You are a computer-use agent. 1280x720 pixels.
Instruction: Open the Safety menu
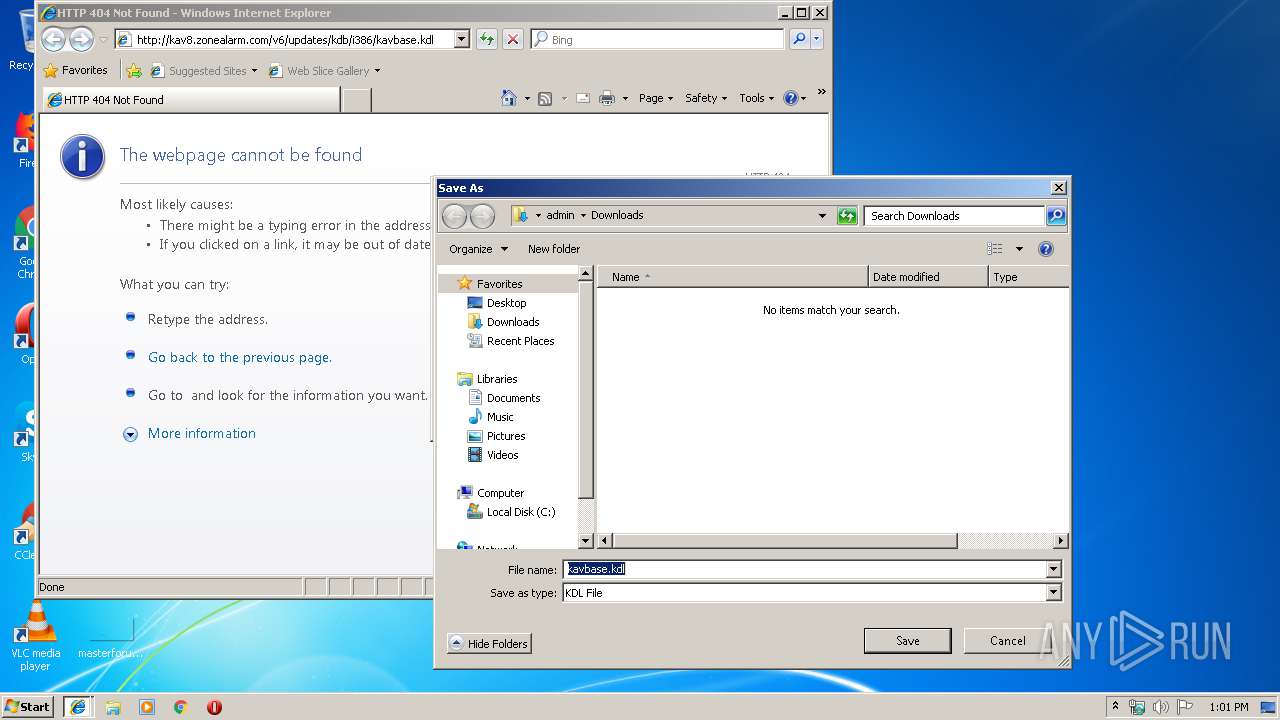706,98
